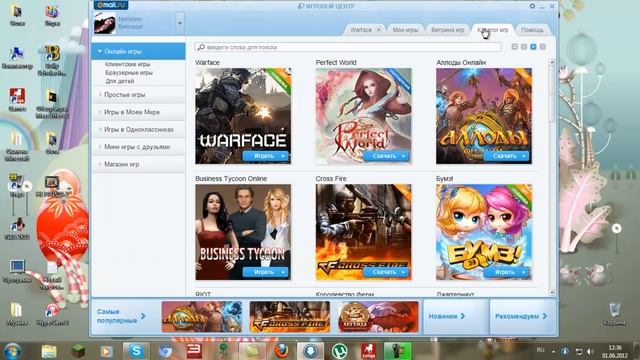Open the Minecraft block icon on the taskbar
The width and height of the screenshot is (640, 360).
tap(78, 351)
